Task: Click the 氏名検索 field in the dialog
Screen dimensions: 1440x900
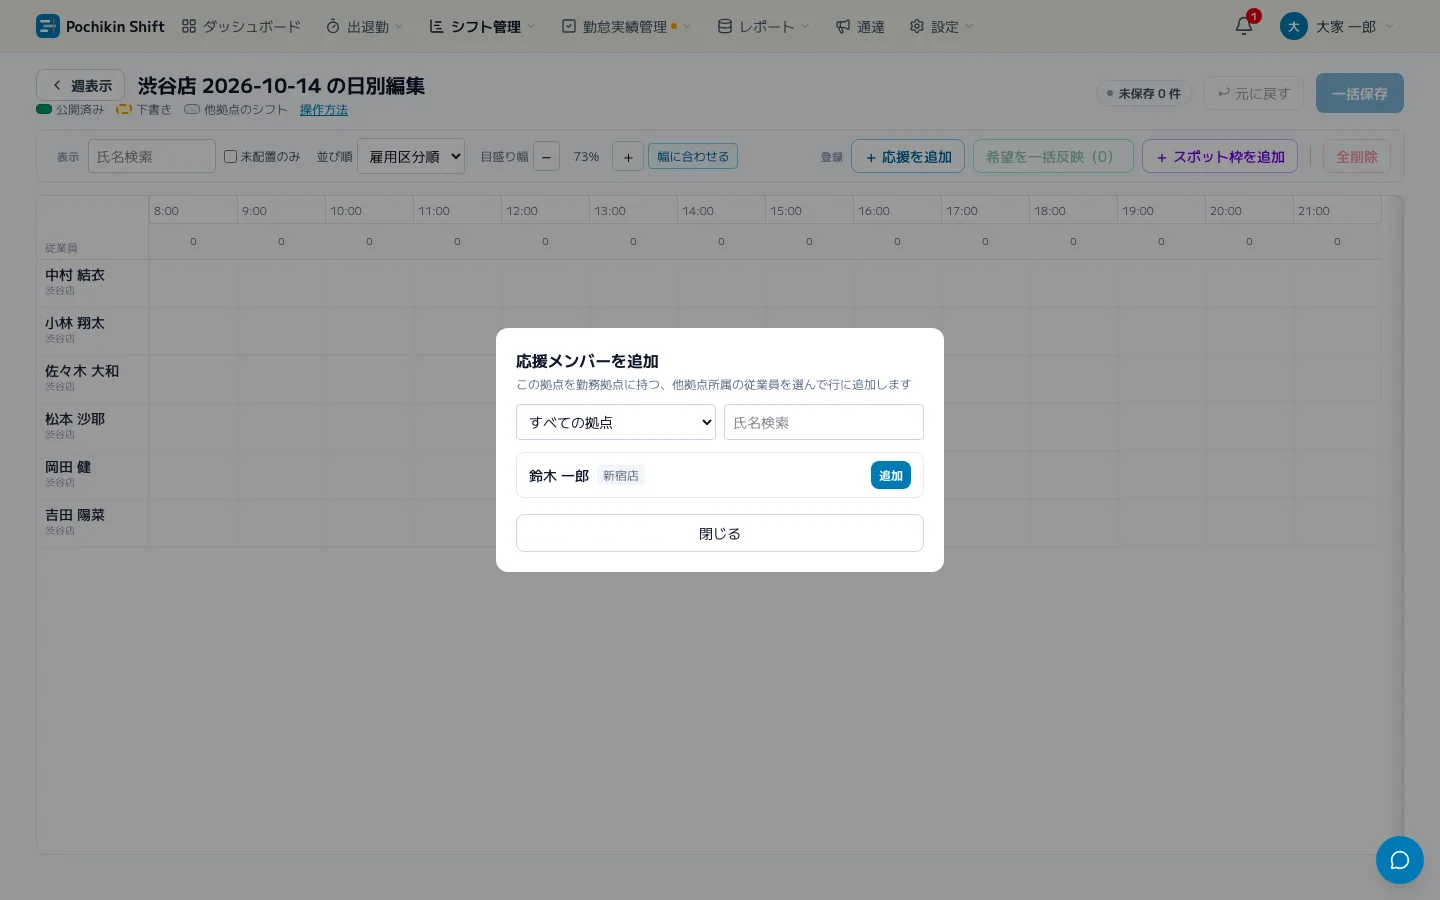Action: coord(824,422)
